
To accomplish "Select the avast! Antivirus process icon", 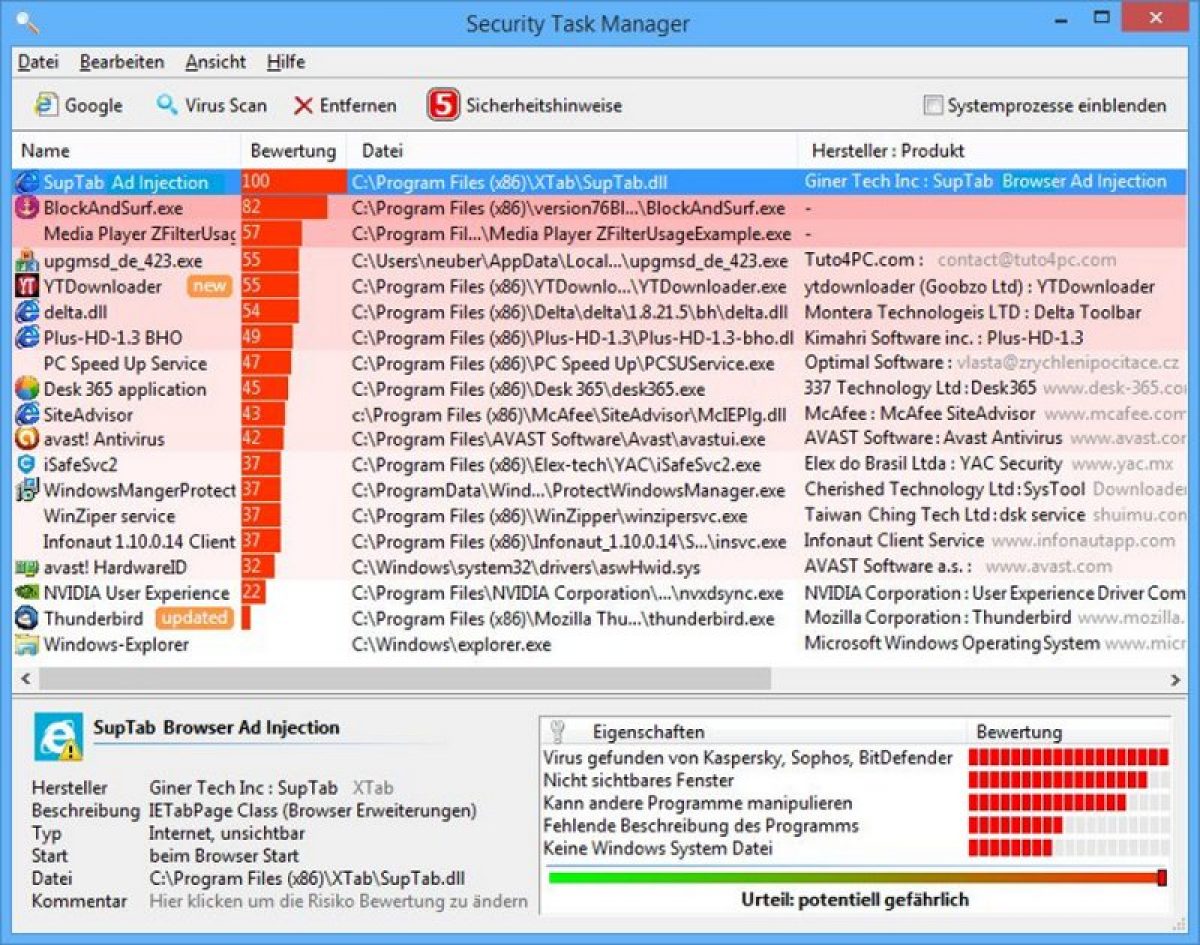I will click(x=24, y=439).
